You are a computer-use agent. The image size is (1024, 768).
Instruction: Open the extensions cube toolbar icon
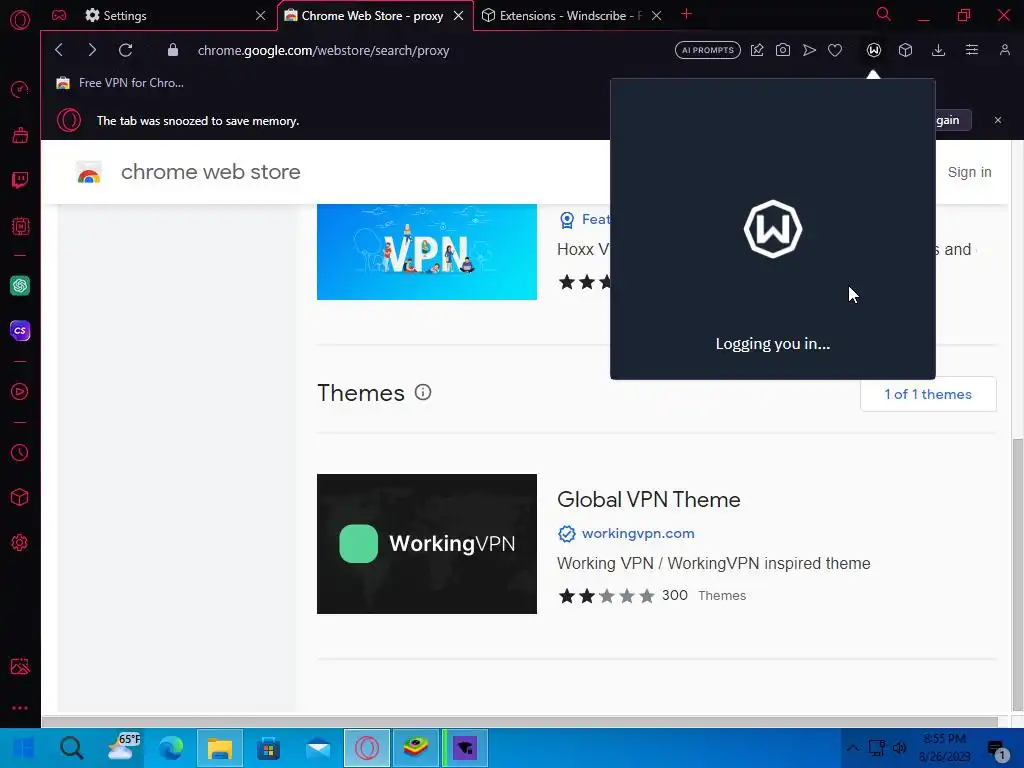click(x=905, y=50)
